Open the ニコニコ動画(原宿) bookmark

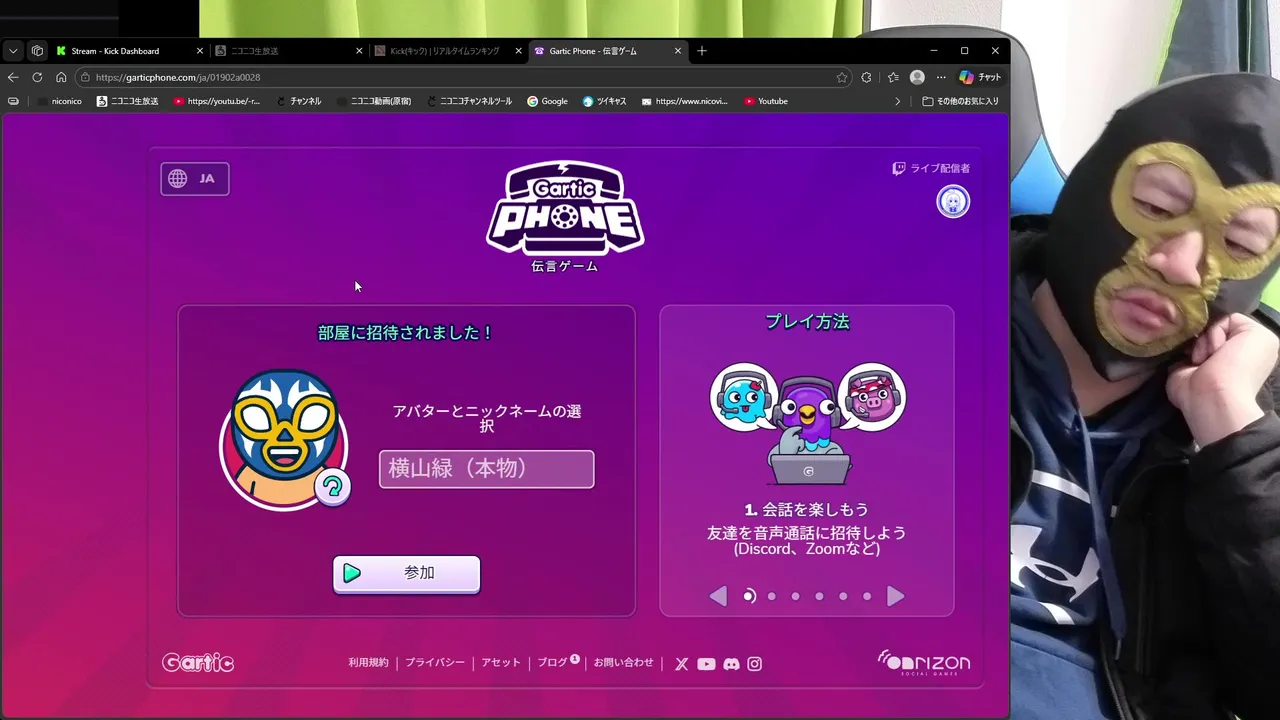click(374, 101)
